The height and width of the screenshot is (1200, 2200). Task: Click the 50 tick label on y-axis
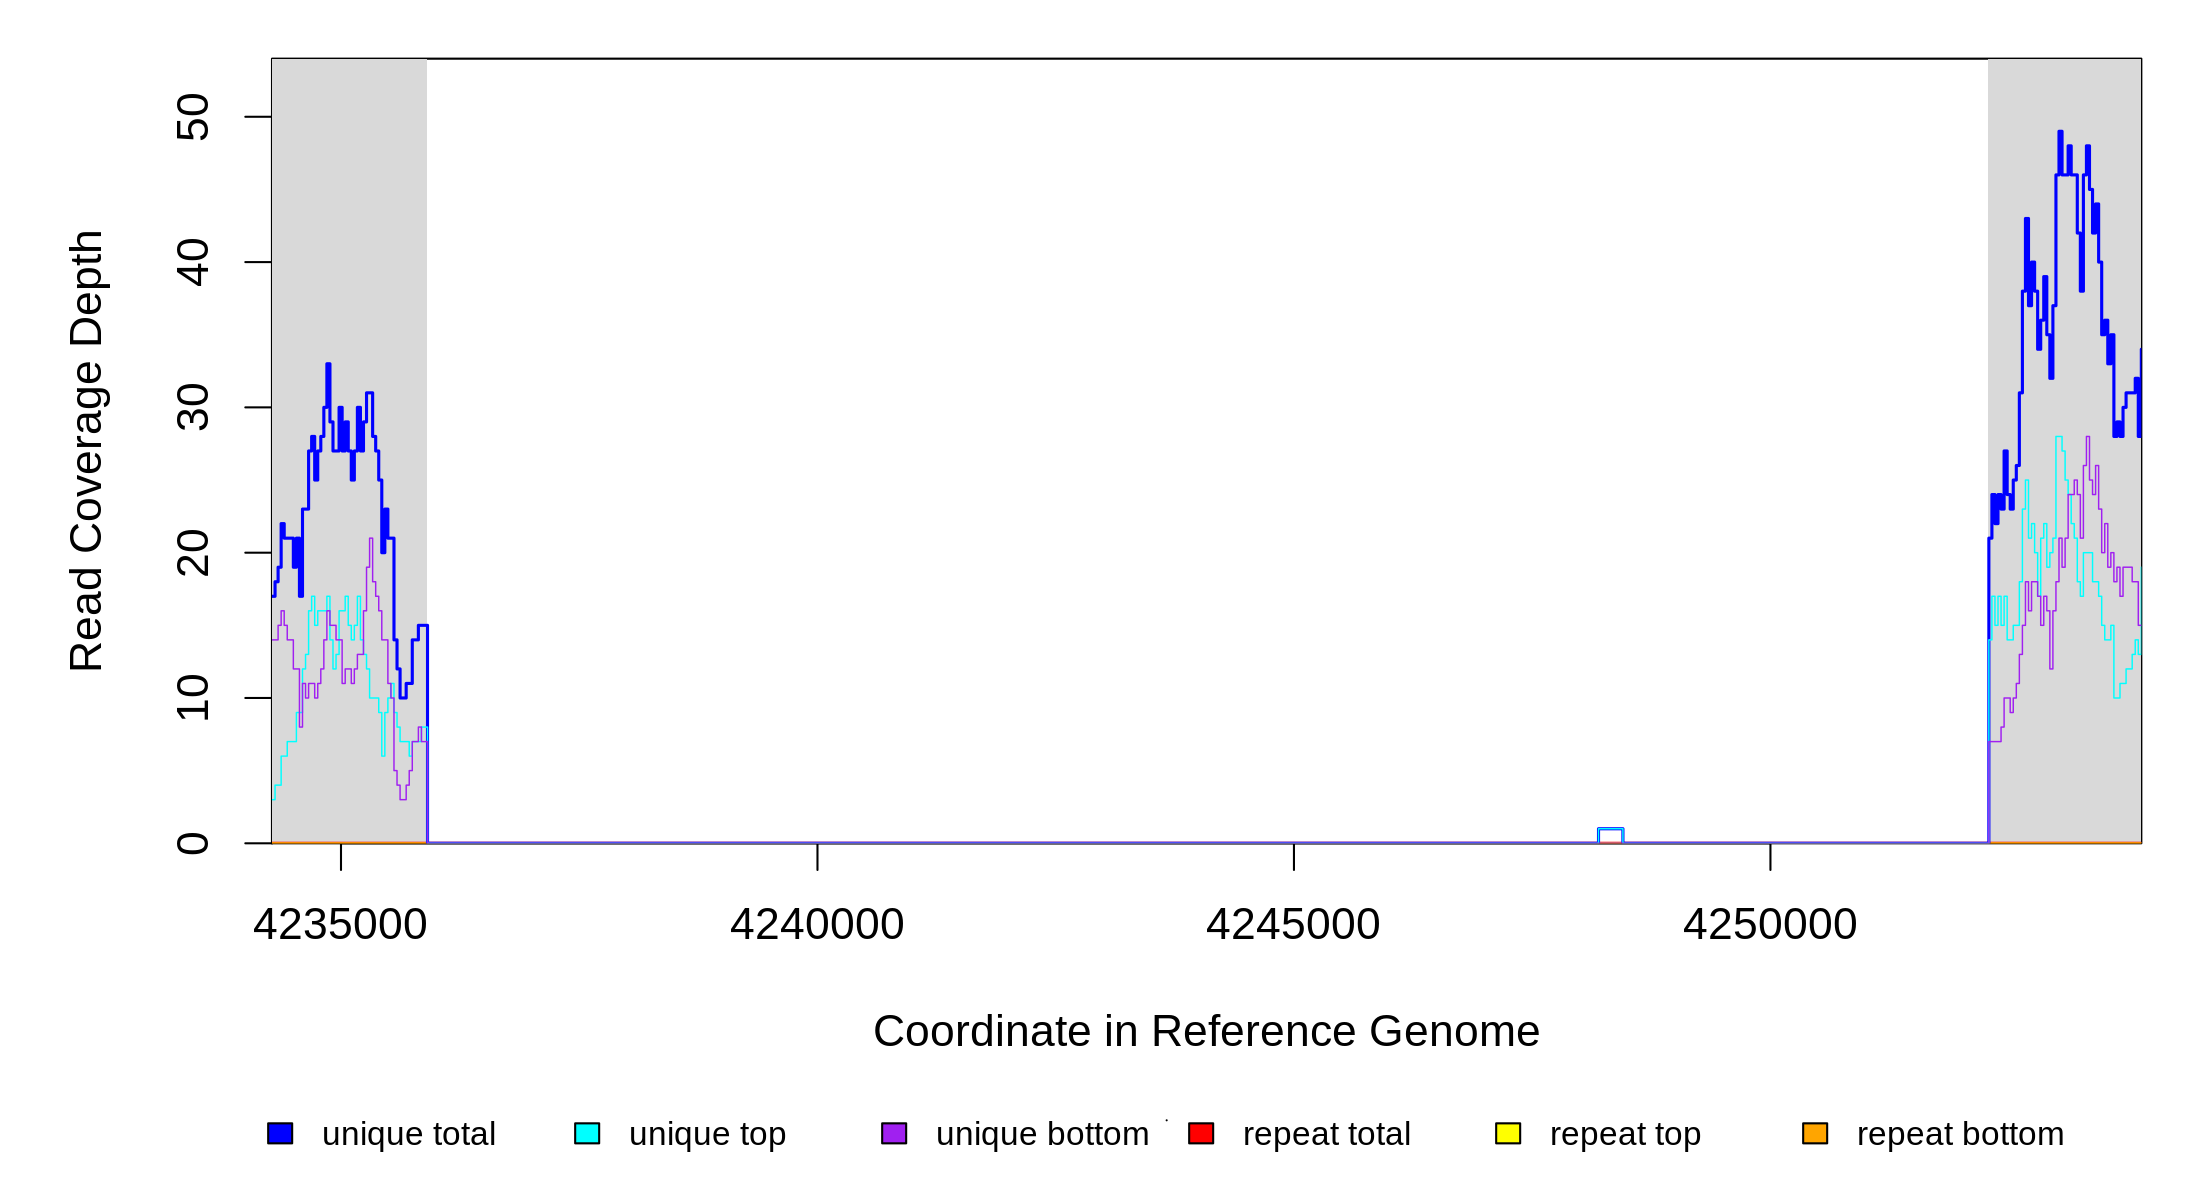click(x=193, y=117)
